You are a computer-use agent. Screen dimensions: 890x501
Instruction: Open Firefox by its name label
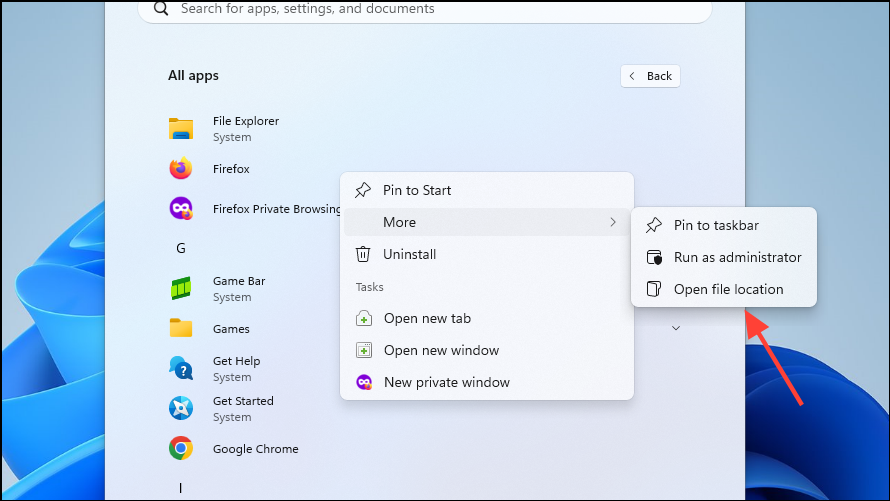pos(231,169)
